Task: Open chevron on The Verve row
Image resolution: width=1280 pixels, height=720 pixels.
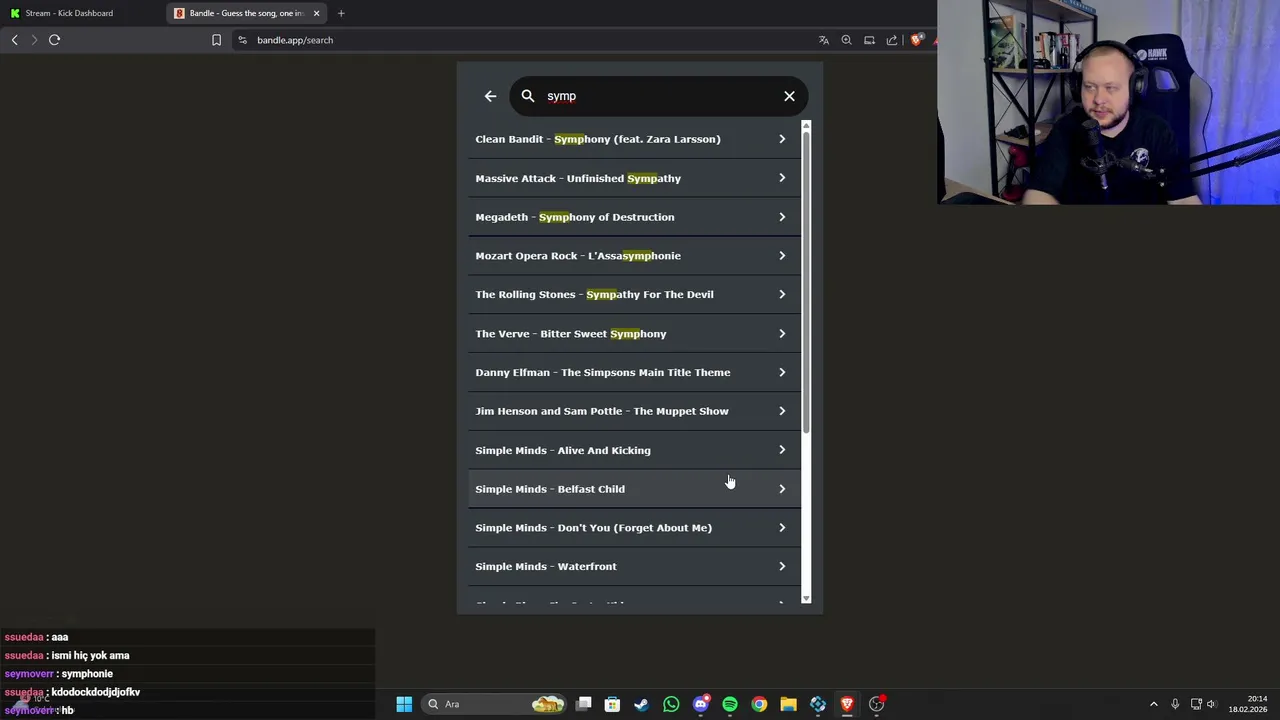Action: click(782, 333)
